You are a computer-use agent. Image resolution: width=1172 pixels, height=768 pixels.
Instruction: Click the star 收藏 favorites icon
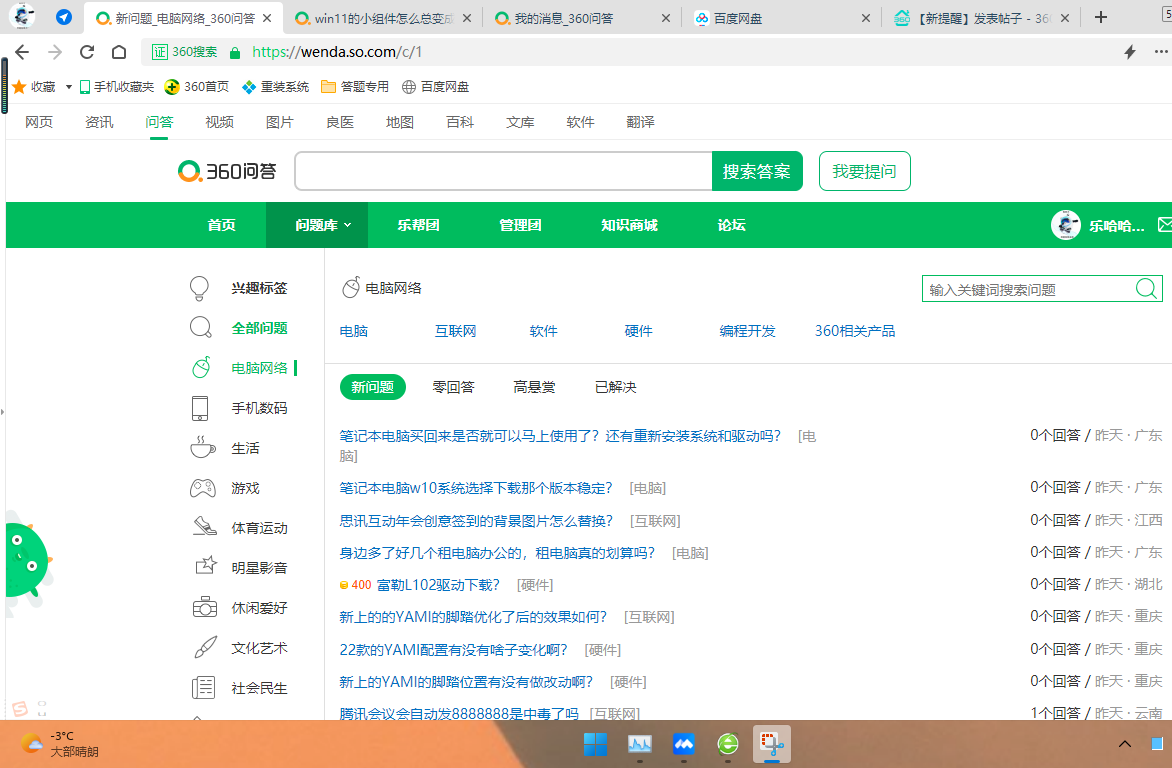(x=19, y=87)
